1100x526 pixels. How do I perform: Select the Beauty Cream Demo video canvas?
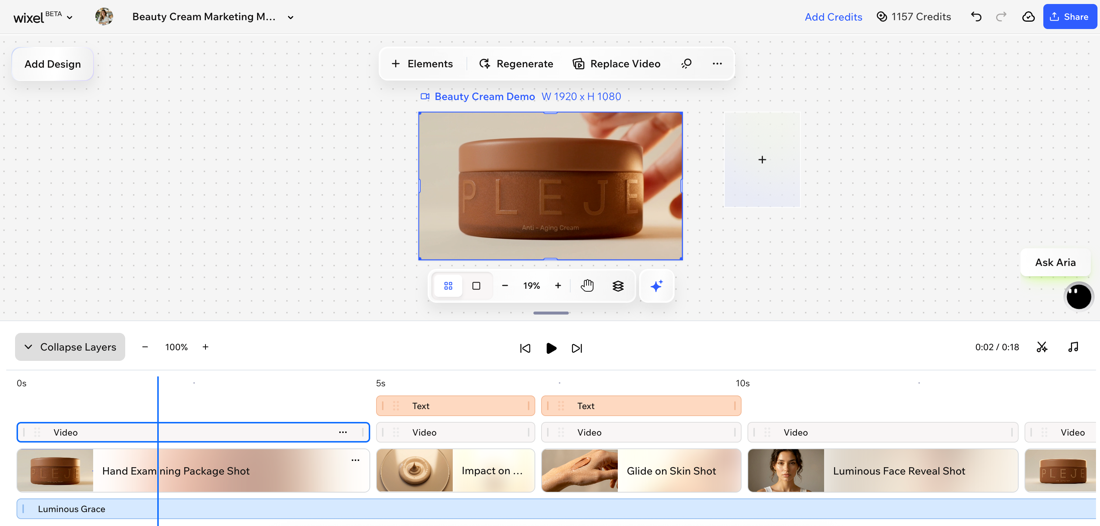pyautogui.click(x=551, y=186)
